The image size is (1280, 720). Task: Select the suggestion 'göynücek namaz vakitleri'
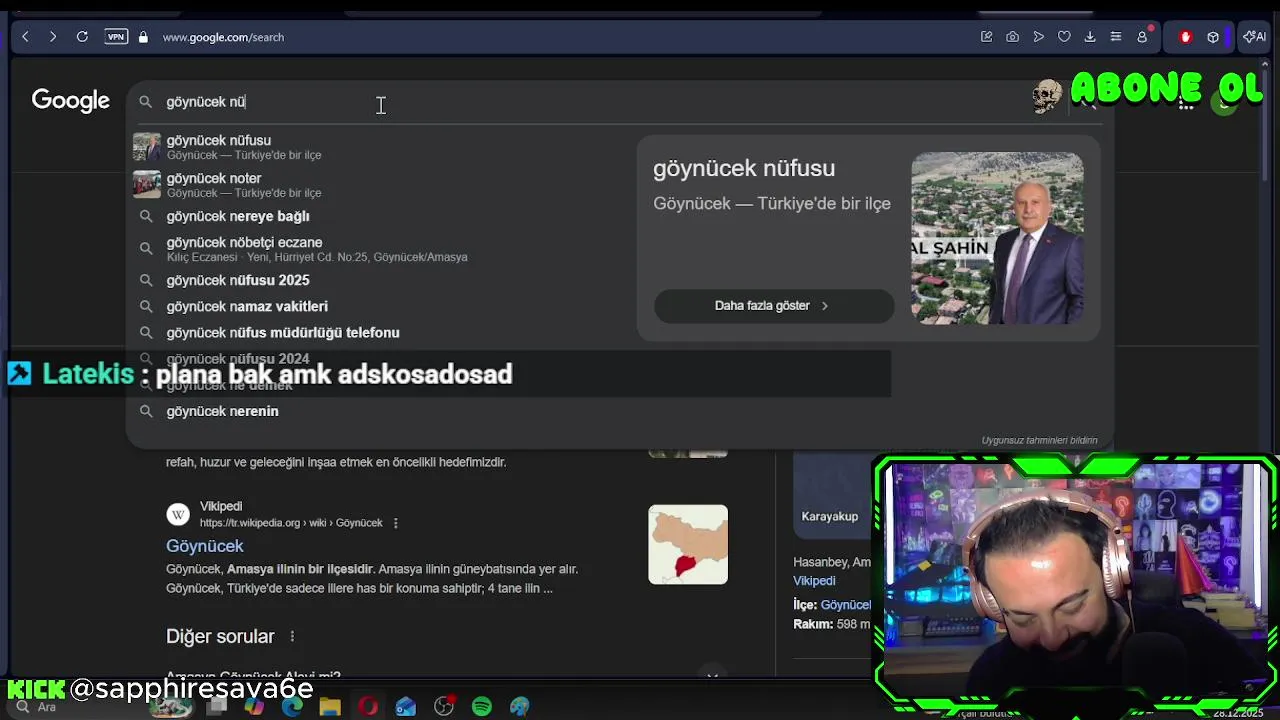tap(380, 306)
